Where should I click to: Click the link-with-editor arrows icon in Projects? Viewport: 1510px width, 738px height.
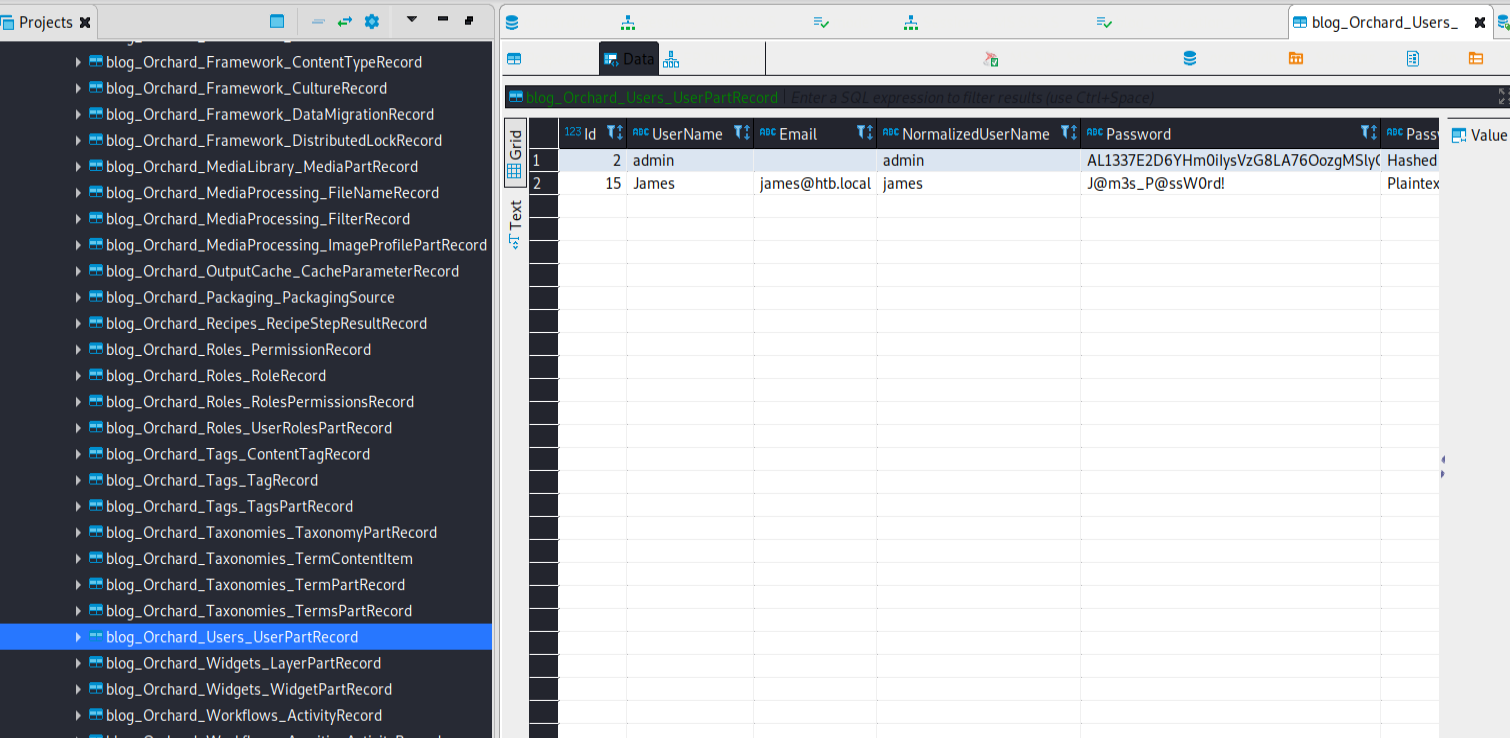point(345,21)
